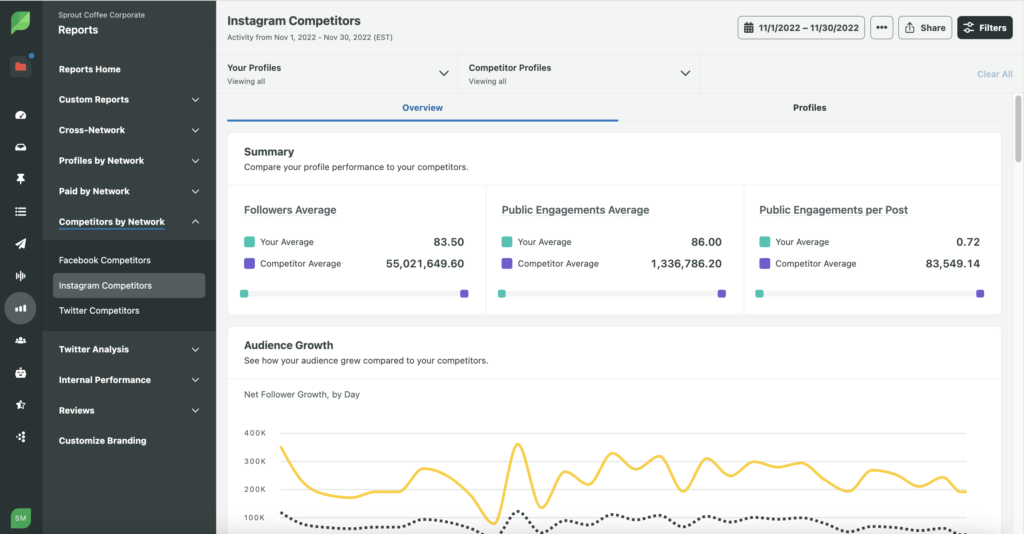Click Followers Average purple Competitor Average swatch
The width and height of the screenshot is (1024, 534).
(249, 264)
